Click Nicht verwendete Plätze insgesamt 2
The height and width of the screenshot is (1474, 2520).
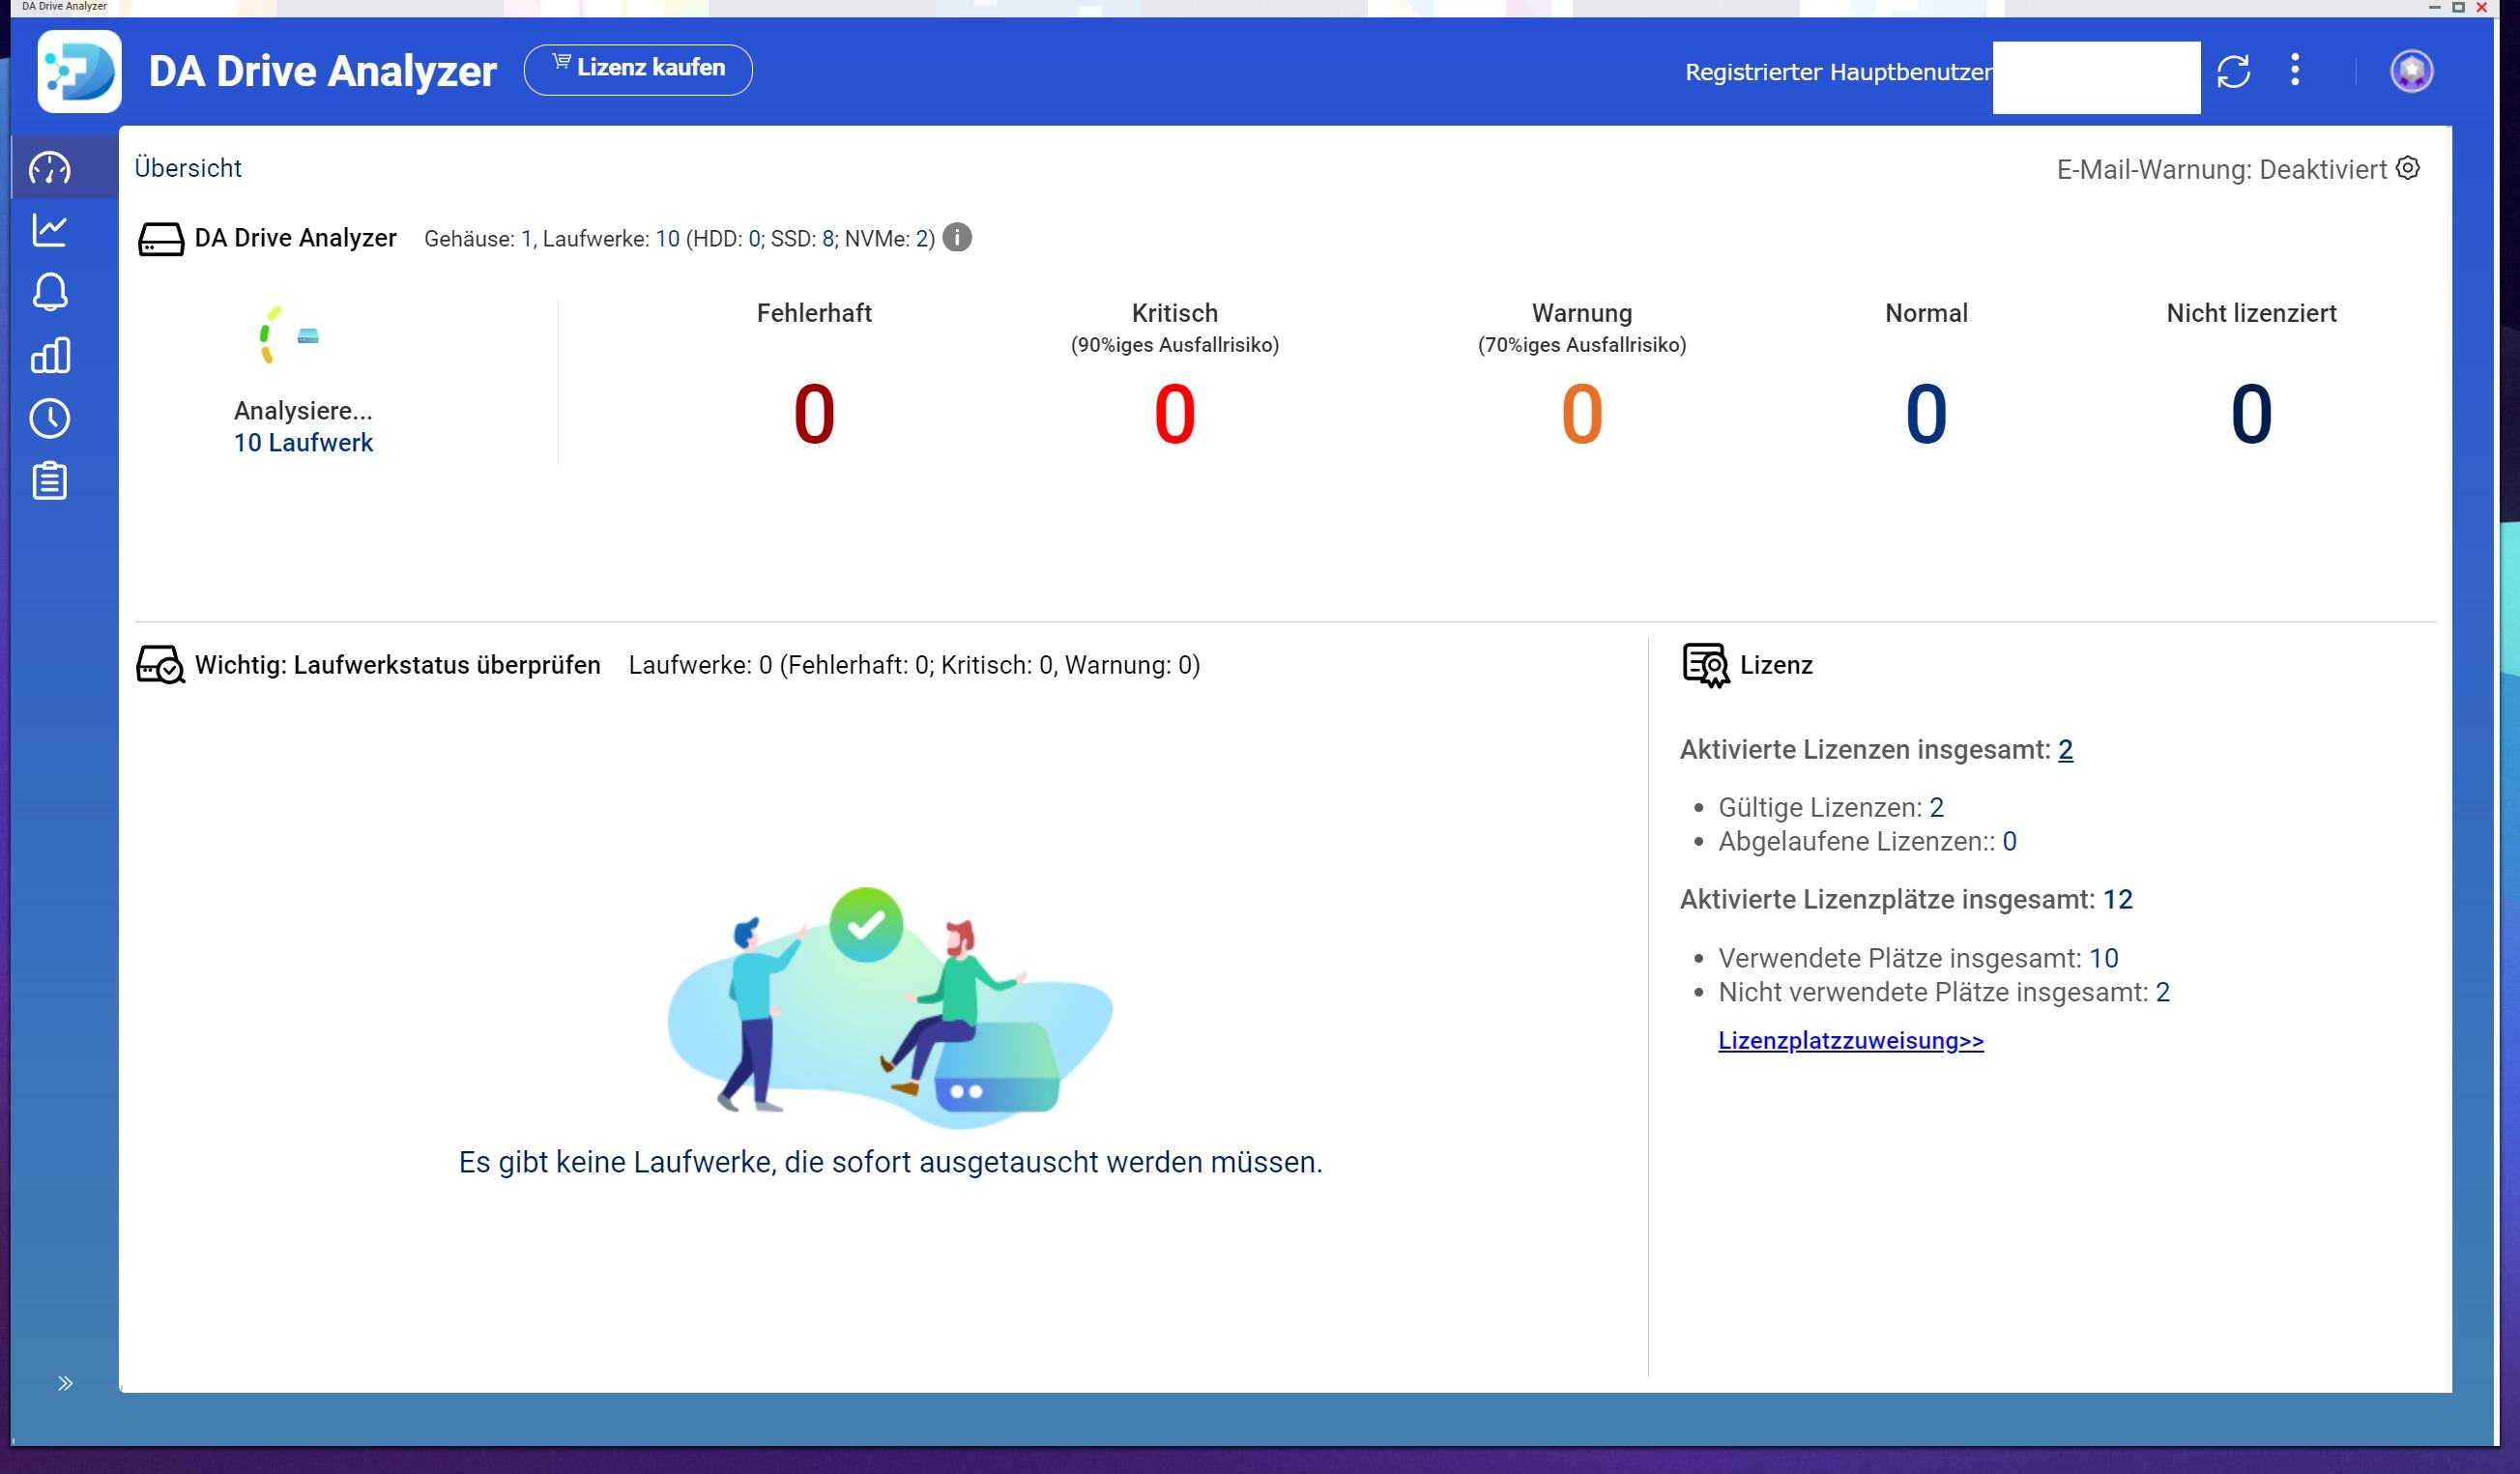(x=1944, y=992)
